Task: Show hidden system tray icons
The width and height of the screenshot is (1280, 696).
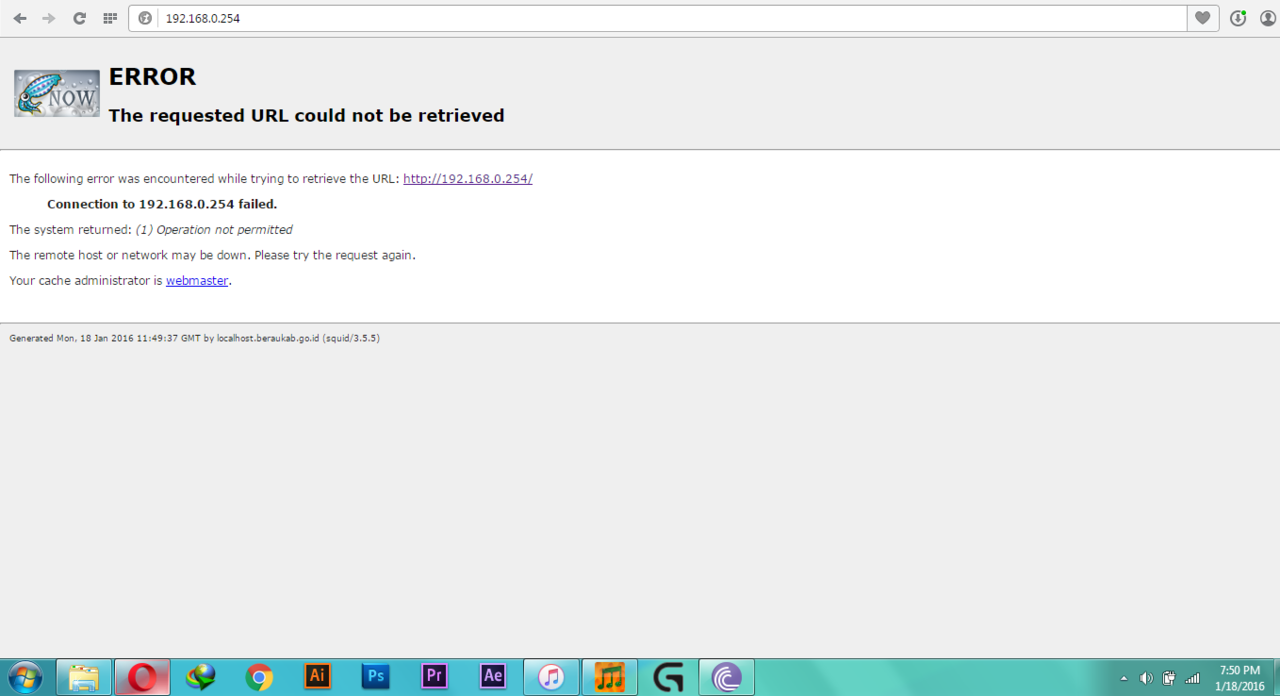Action: [1124, 678]
